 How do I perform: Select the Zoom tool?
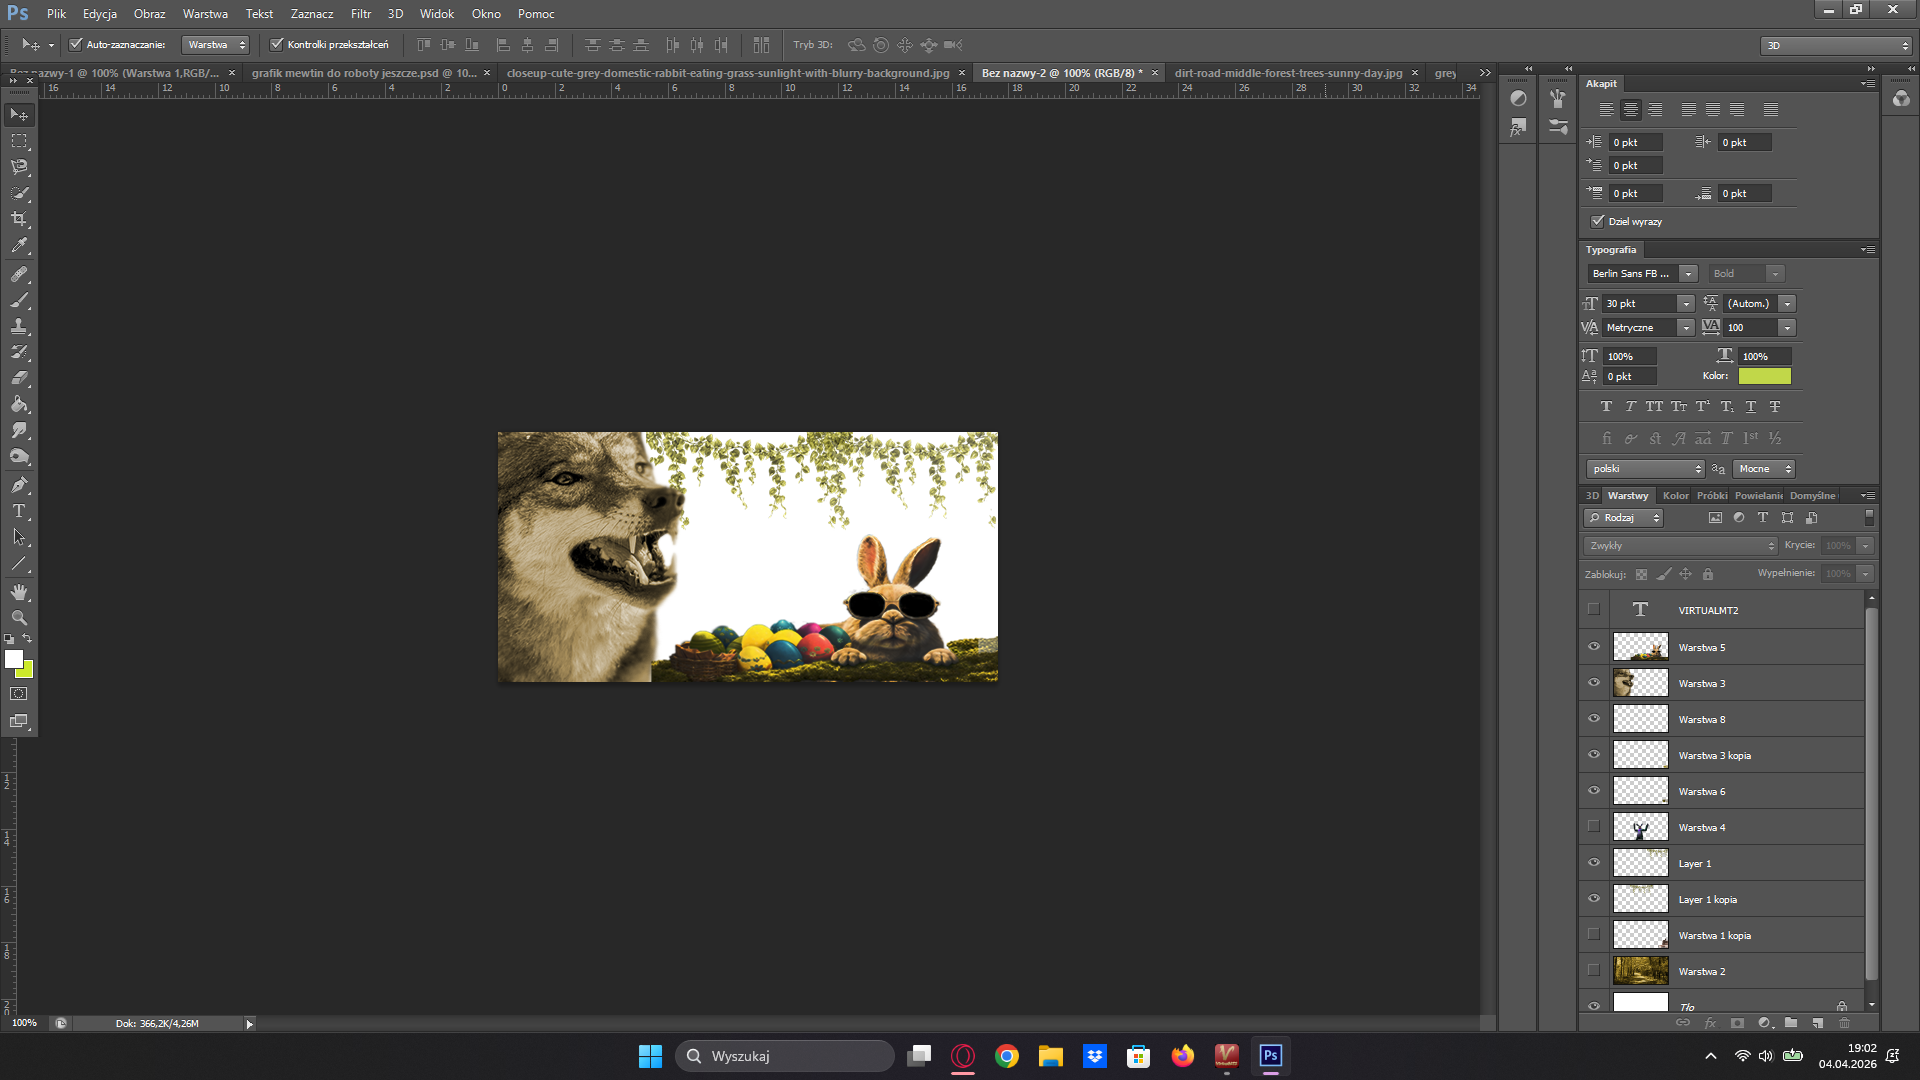[19, 618]
